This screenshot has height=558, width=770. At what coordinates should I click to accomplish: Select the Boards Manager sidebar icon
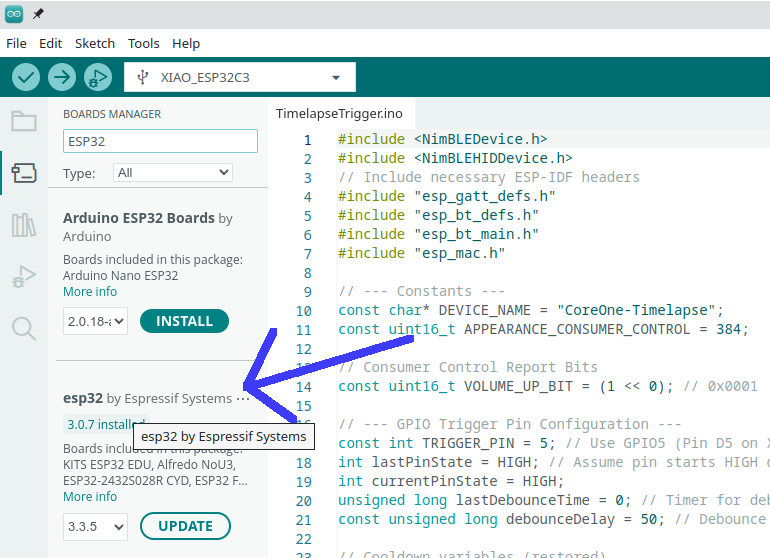tap(24, 173)
